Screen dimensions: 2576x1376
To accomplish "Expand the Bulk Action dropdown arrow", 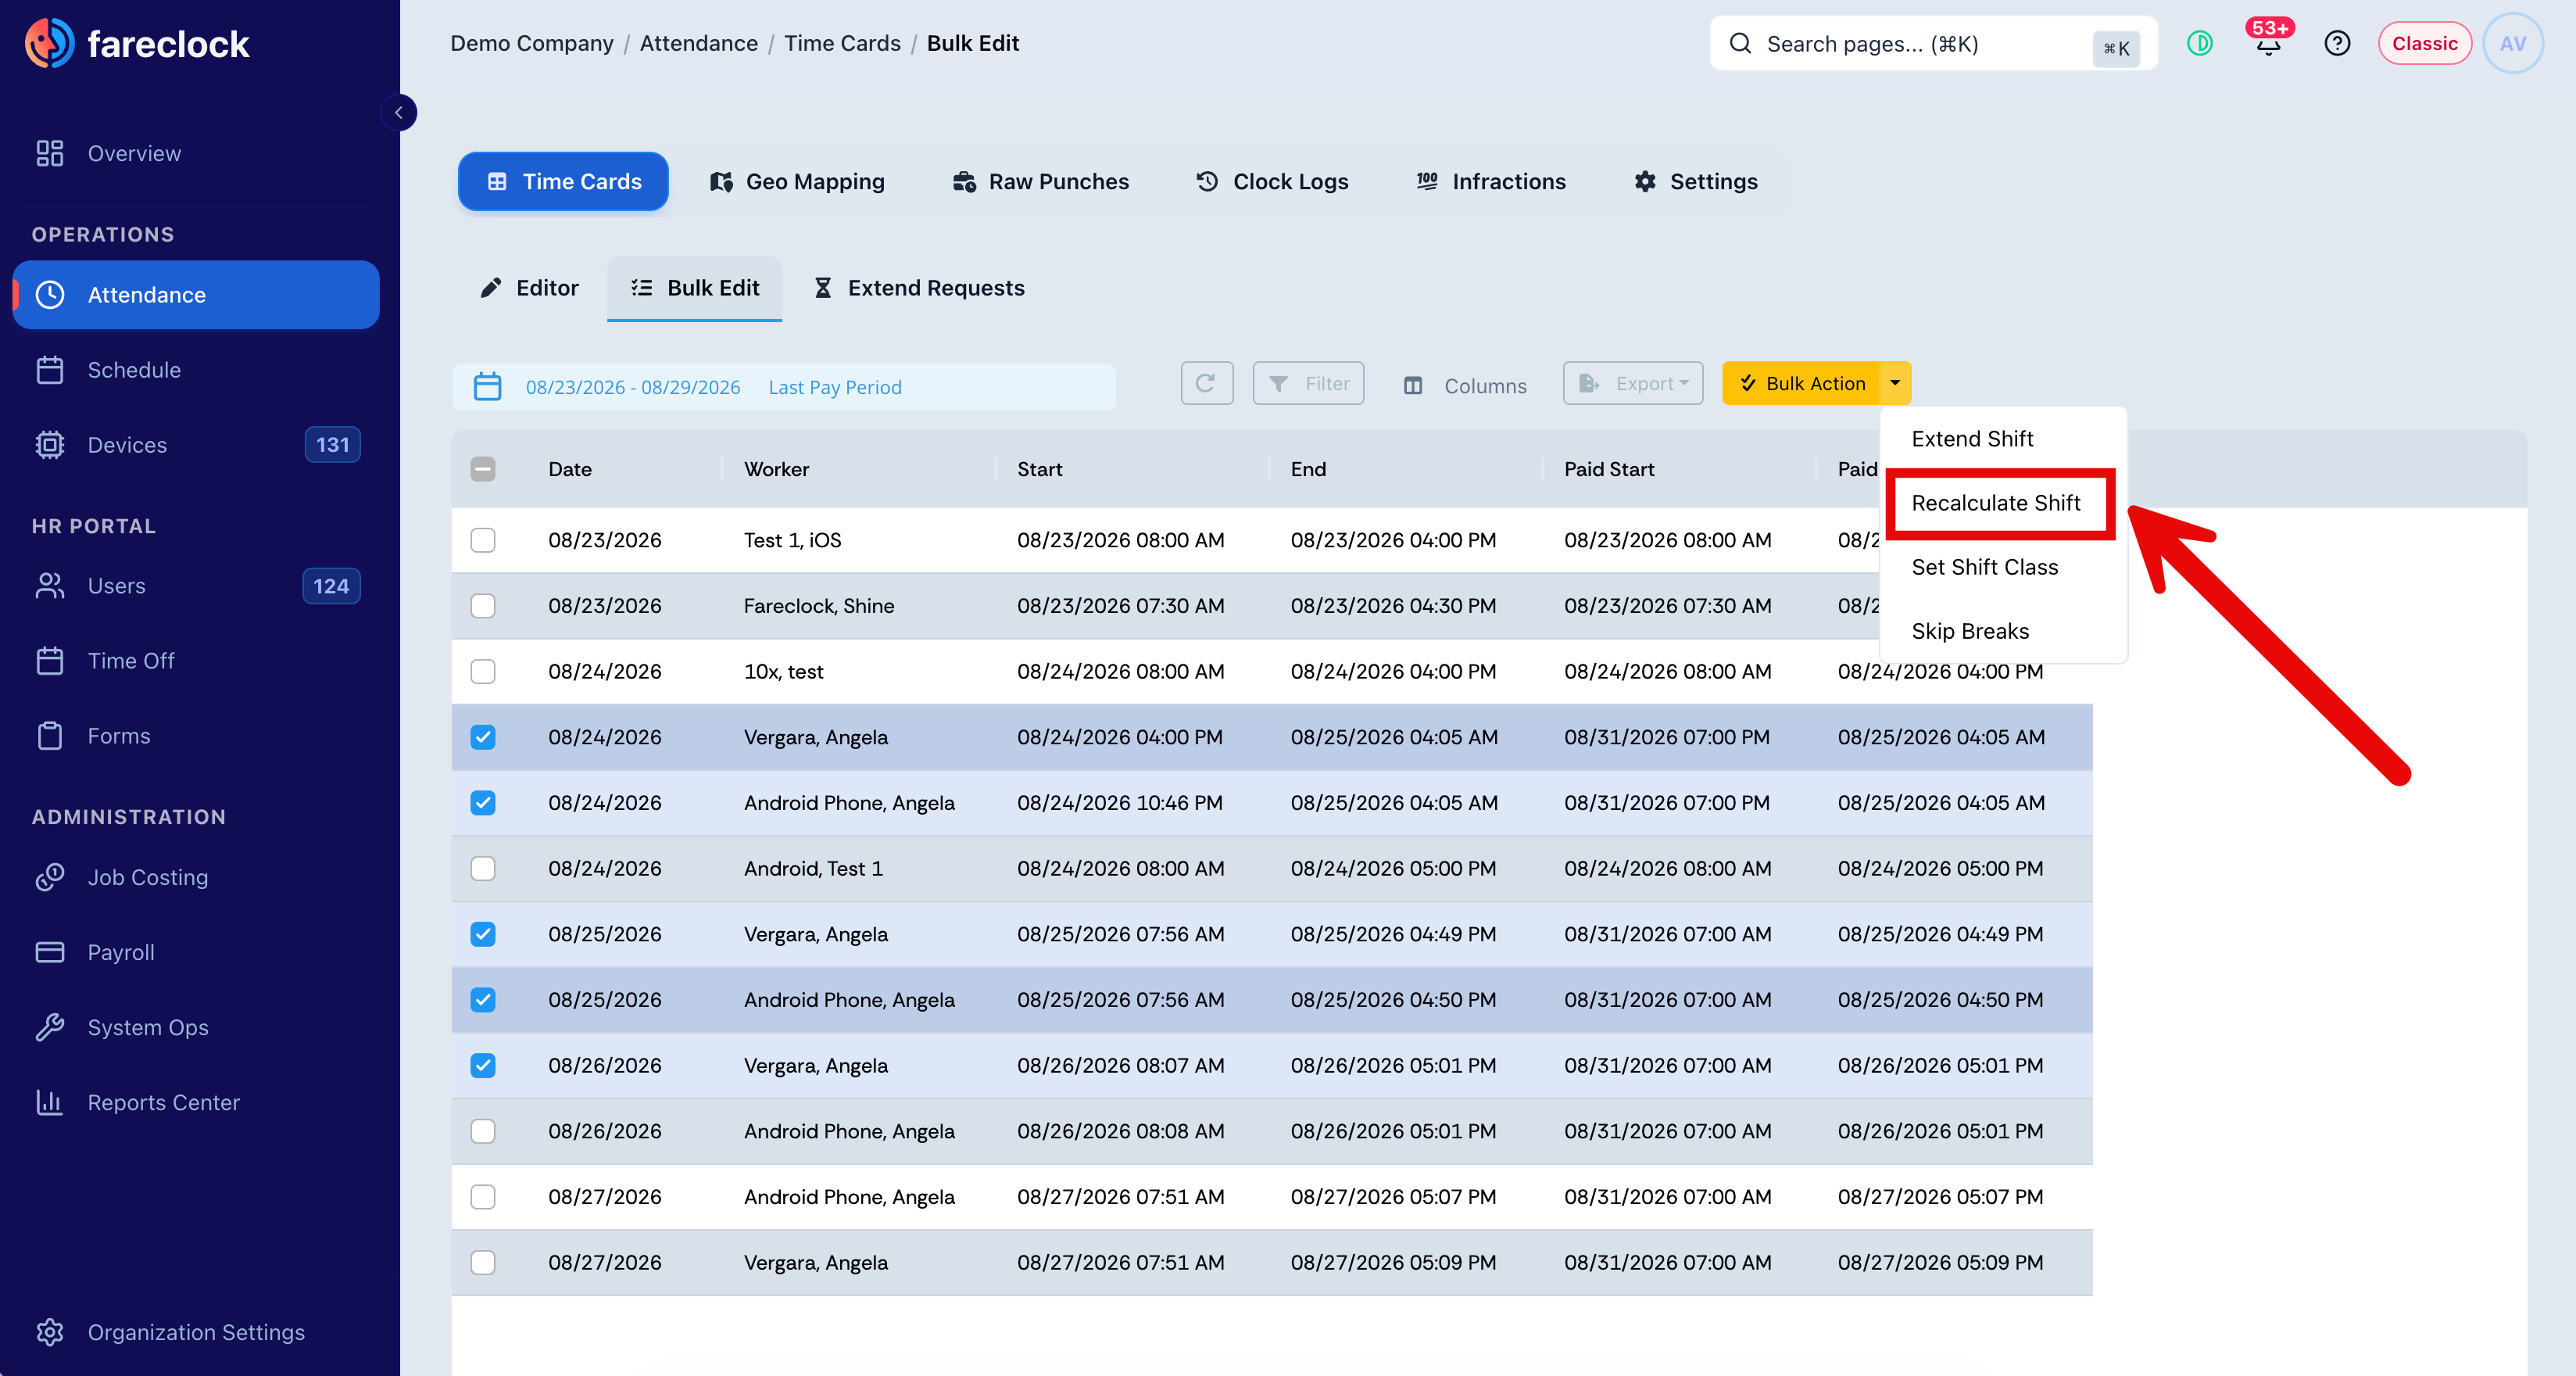I will [x=1895, y=383].
